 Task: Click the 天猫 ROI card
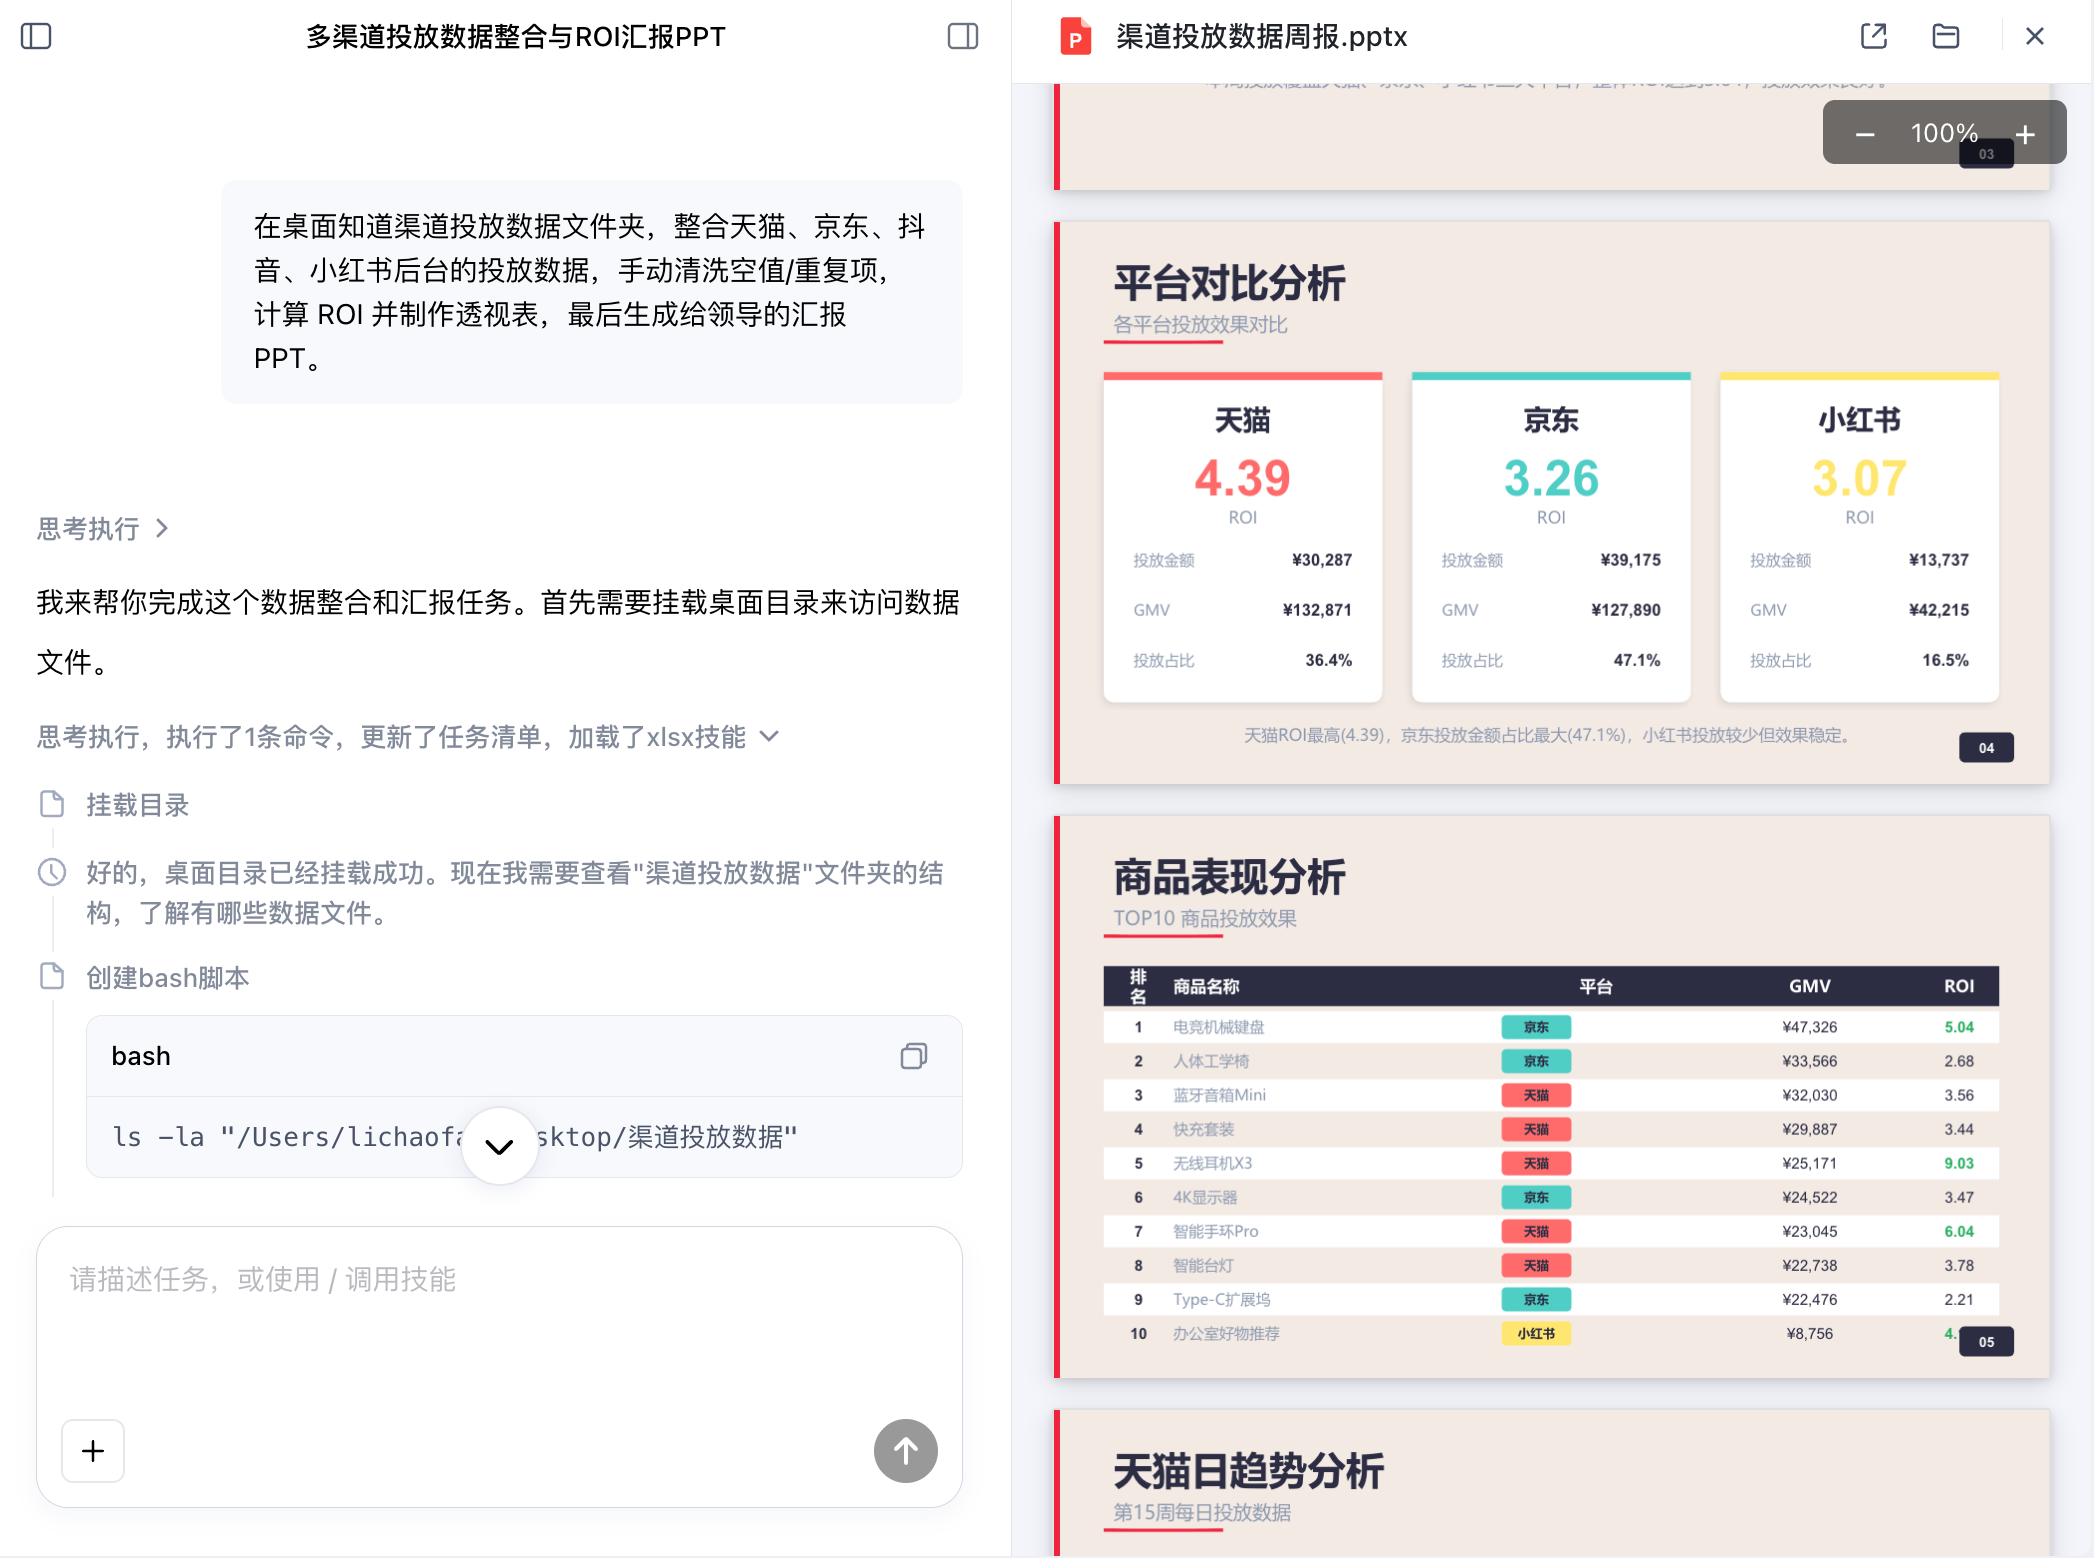(1242, 538)
